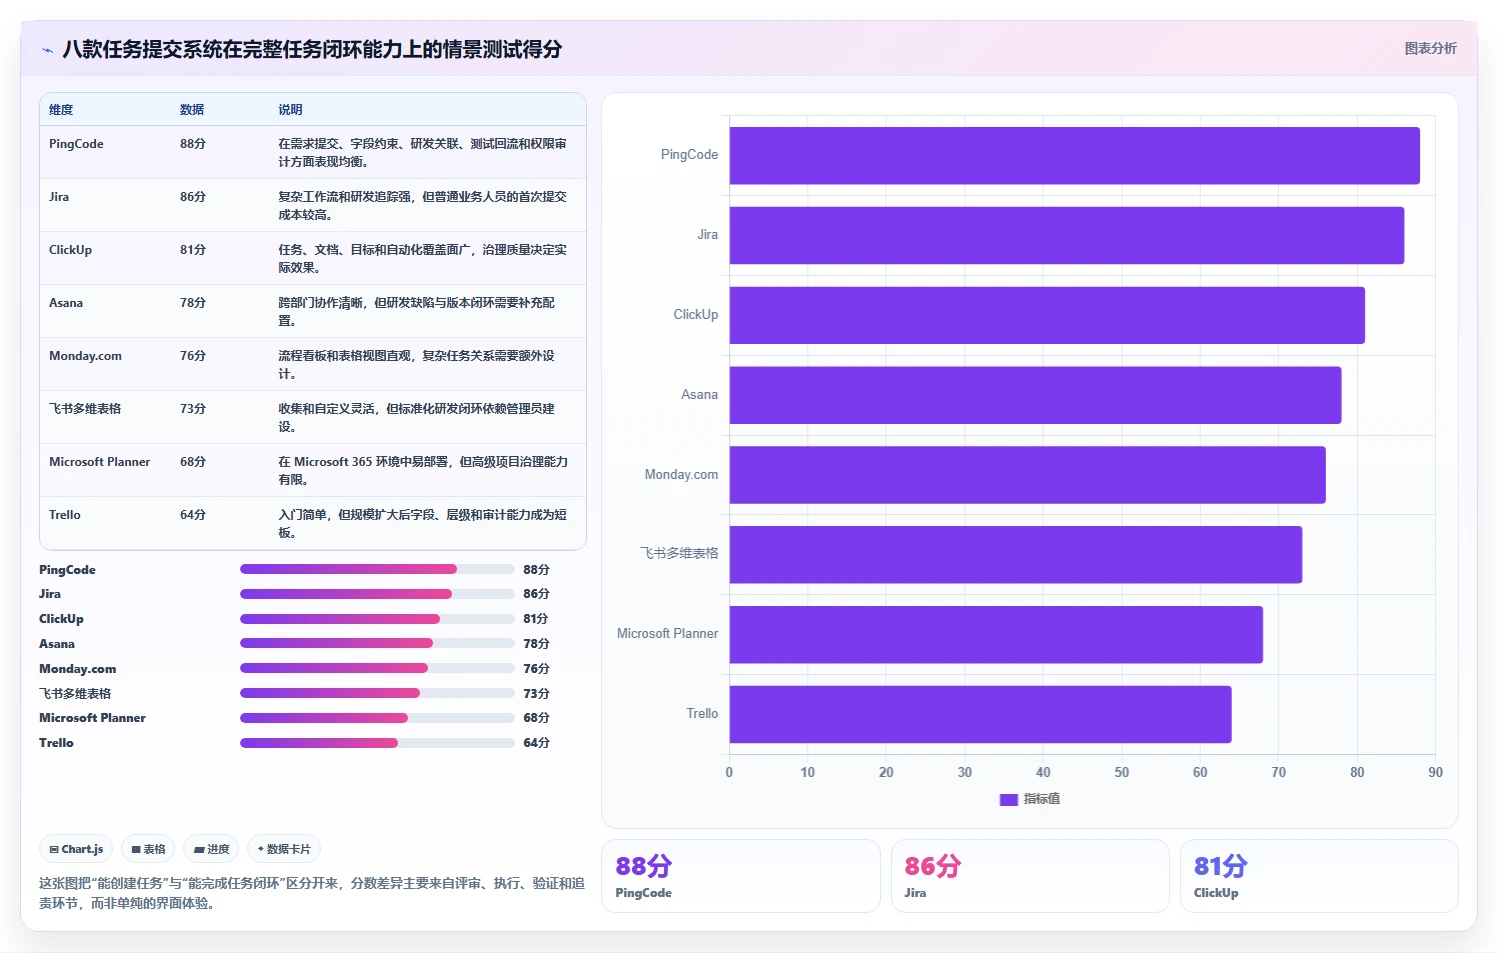
Task: Click the 81分 ClickUp data card
Action: click(1319, 876)
